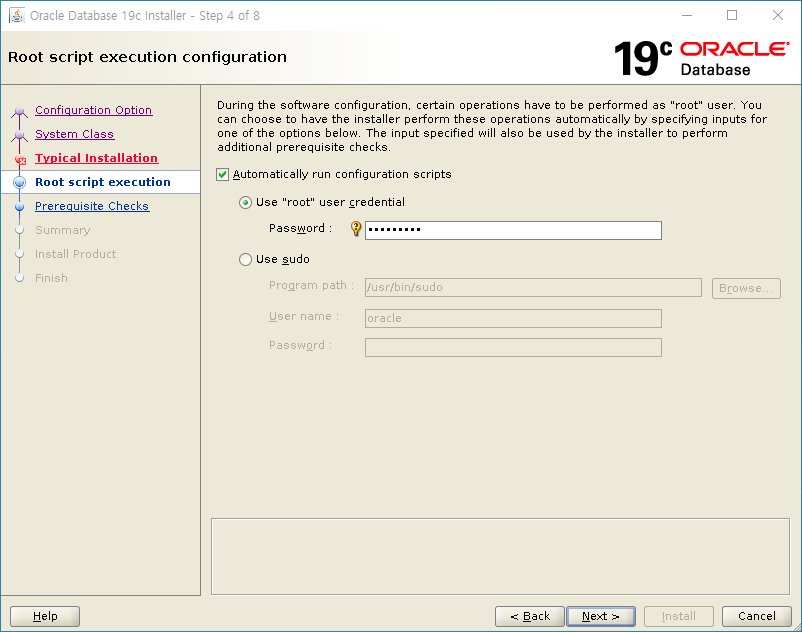Viewport: 802px width, 632px height.
Task: Click the Browse button for sudo path
Action: pos(746,288)
